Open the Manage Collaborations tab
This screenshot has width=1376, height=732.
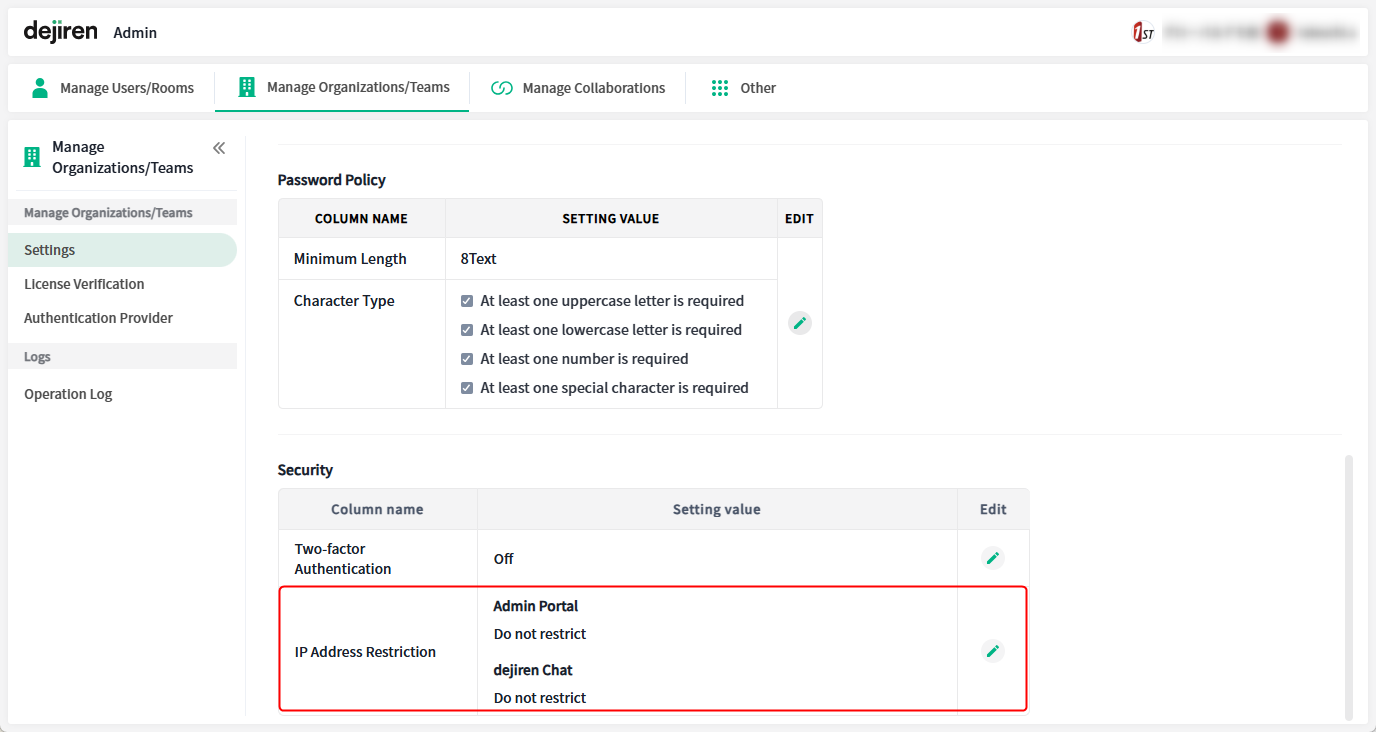(x=578, y=88)
